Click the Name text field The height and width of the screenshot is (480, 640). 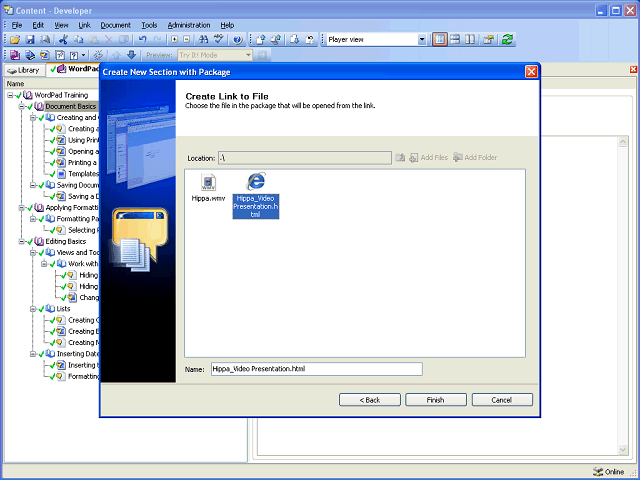317,369
